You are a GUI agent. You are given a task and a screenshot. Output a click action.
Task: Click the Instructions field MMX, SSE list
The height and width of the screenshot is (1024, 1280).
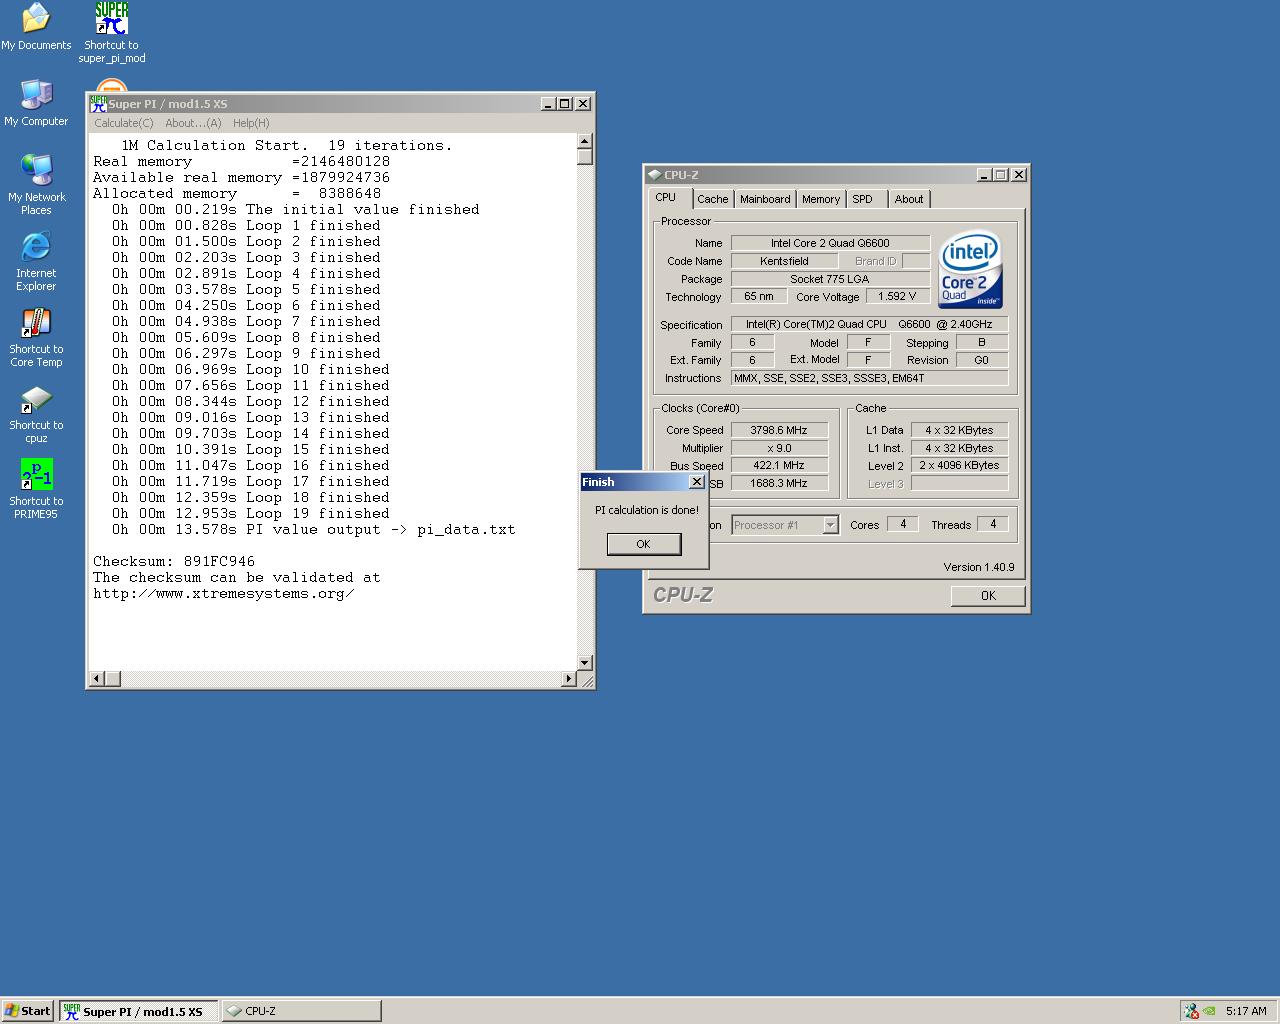tap(869, 378)
